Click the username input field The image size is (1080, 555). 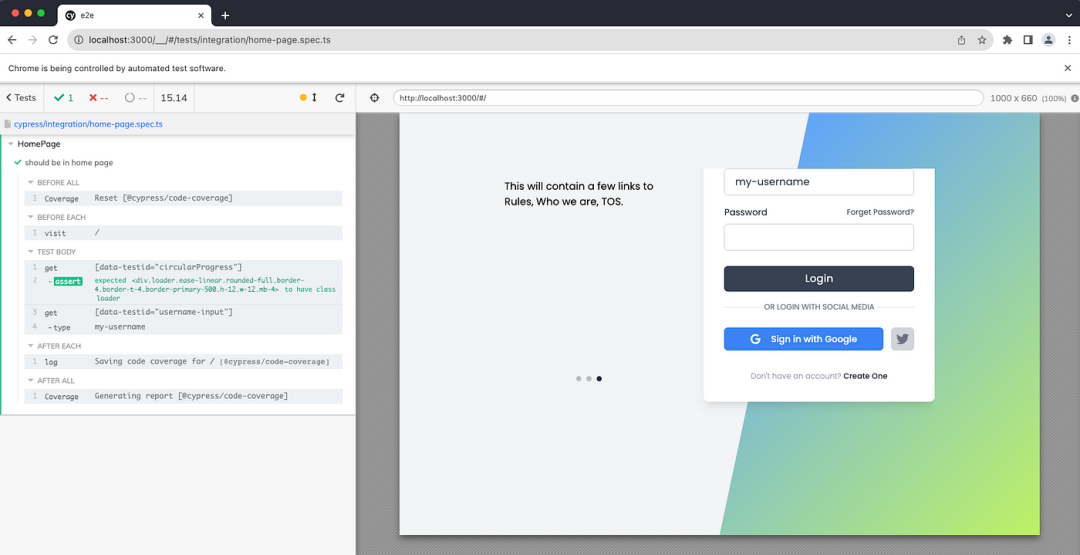pos(818,182)
